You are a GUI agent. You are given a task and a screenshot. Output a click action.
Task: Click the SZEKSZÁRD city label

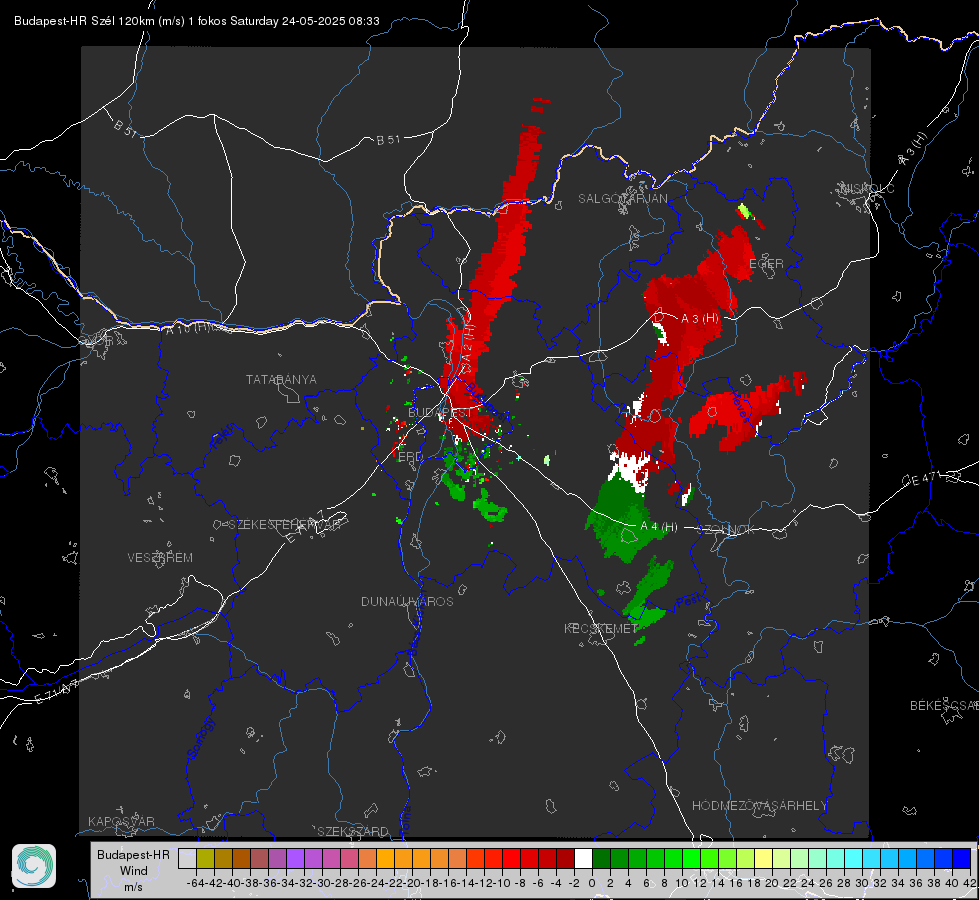[353, 831]
